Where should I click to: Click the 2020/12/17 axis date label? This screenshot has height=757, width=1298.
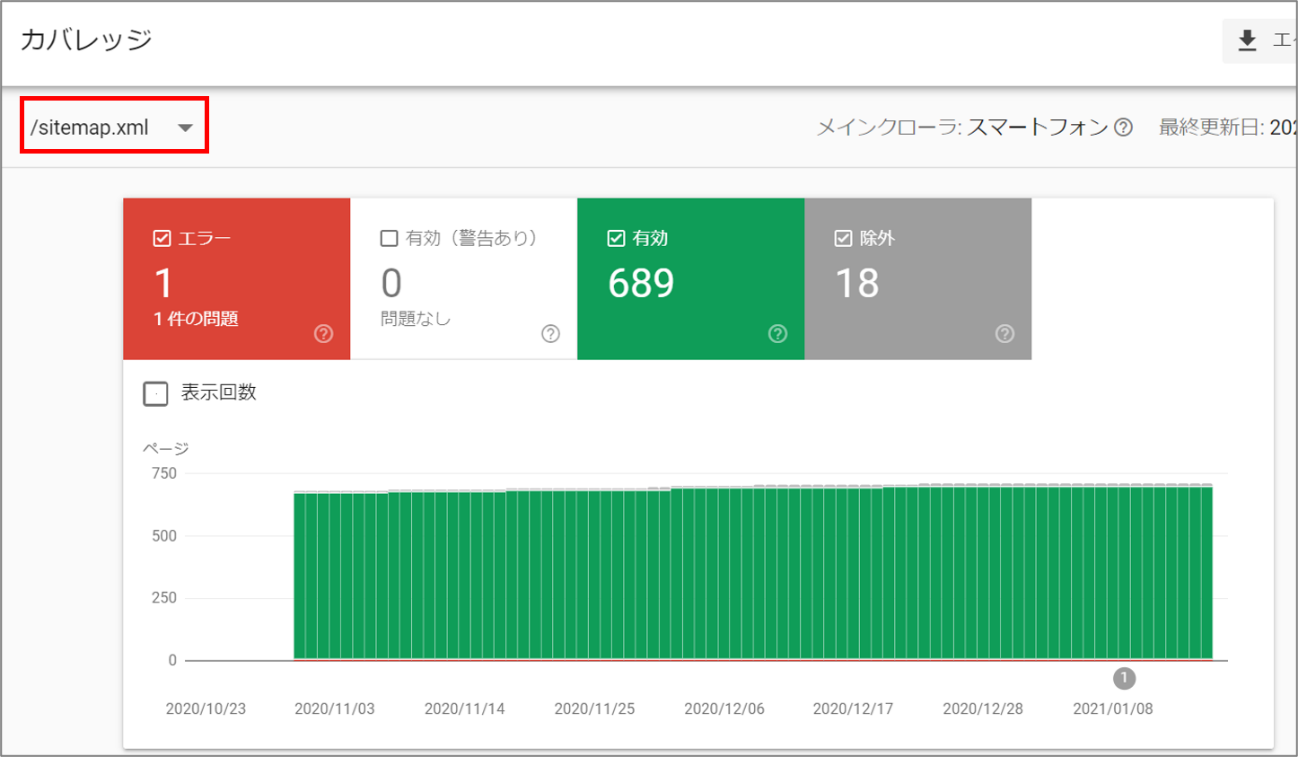point(853,708)
